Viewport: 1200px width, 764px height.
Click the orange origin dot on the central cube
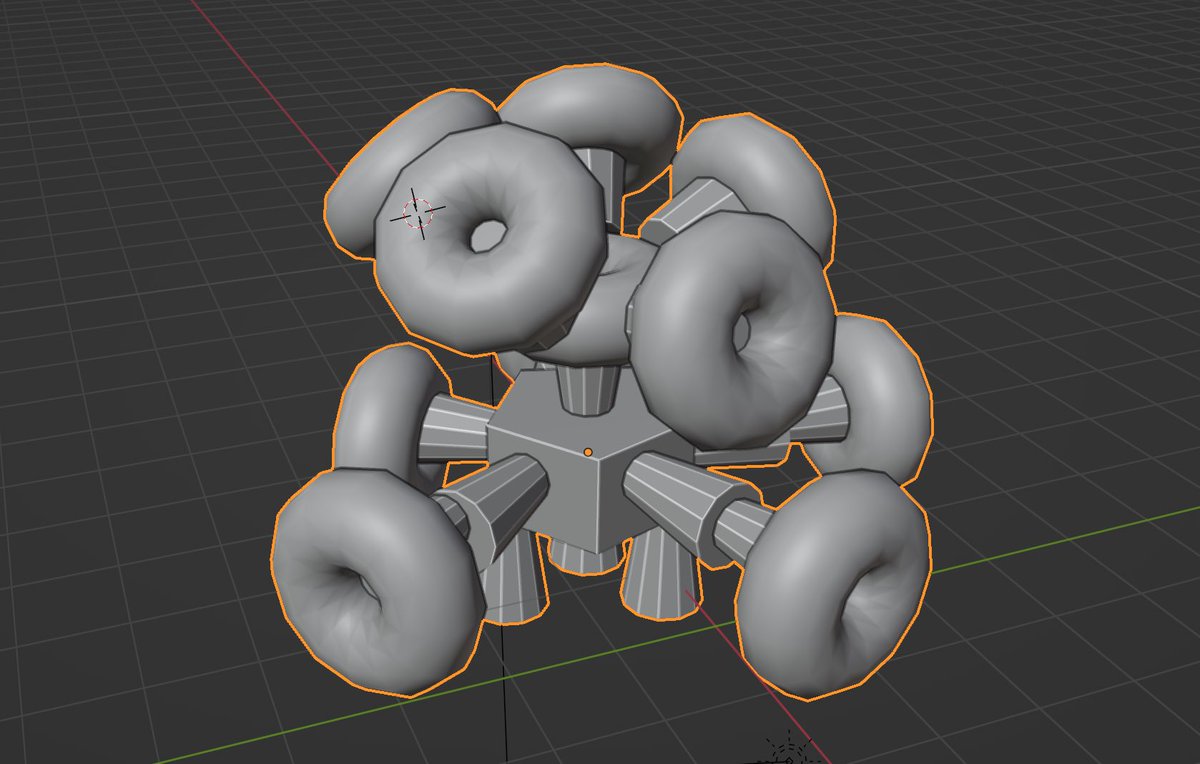point(588,453)
